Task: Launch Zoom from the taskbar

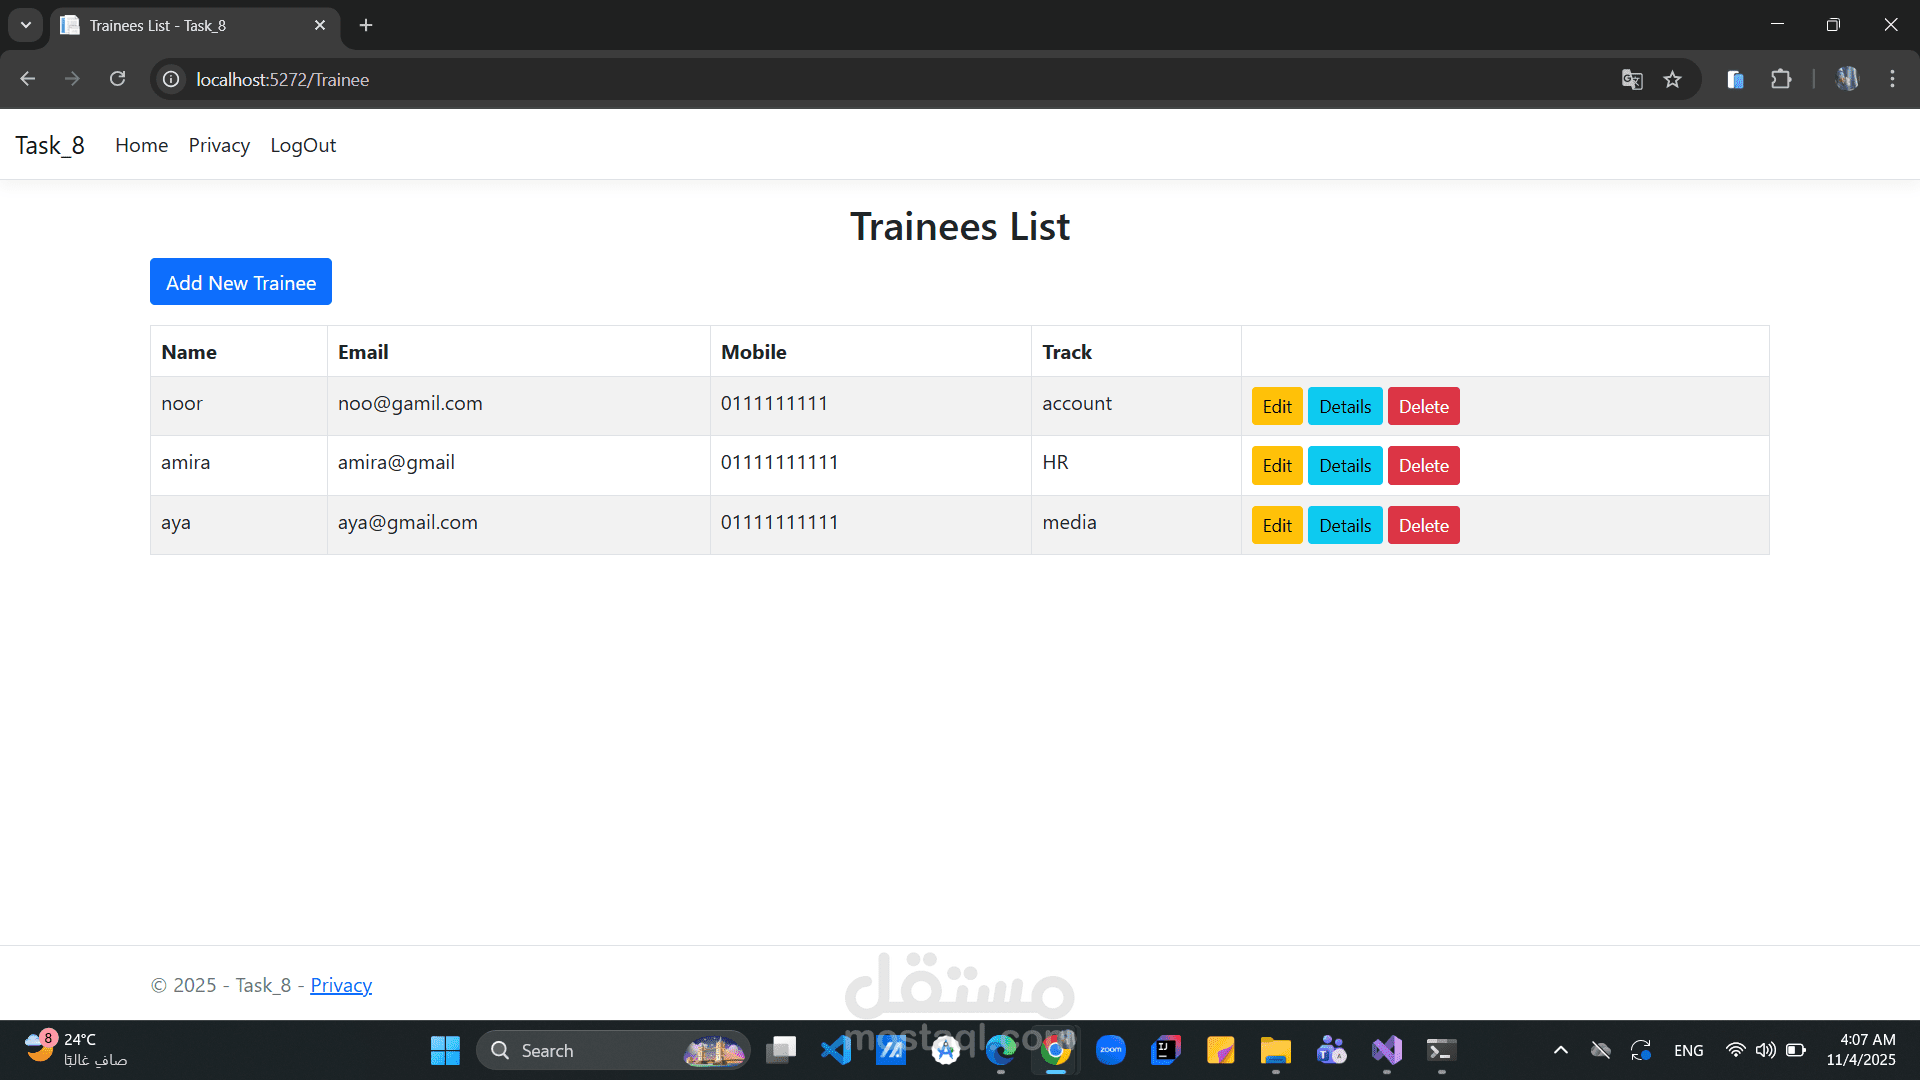Action: (x=1110, y=1050)
